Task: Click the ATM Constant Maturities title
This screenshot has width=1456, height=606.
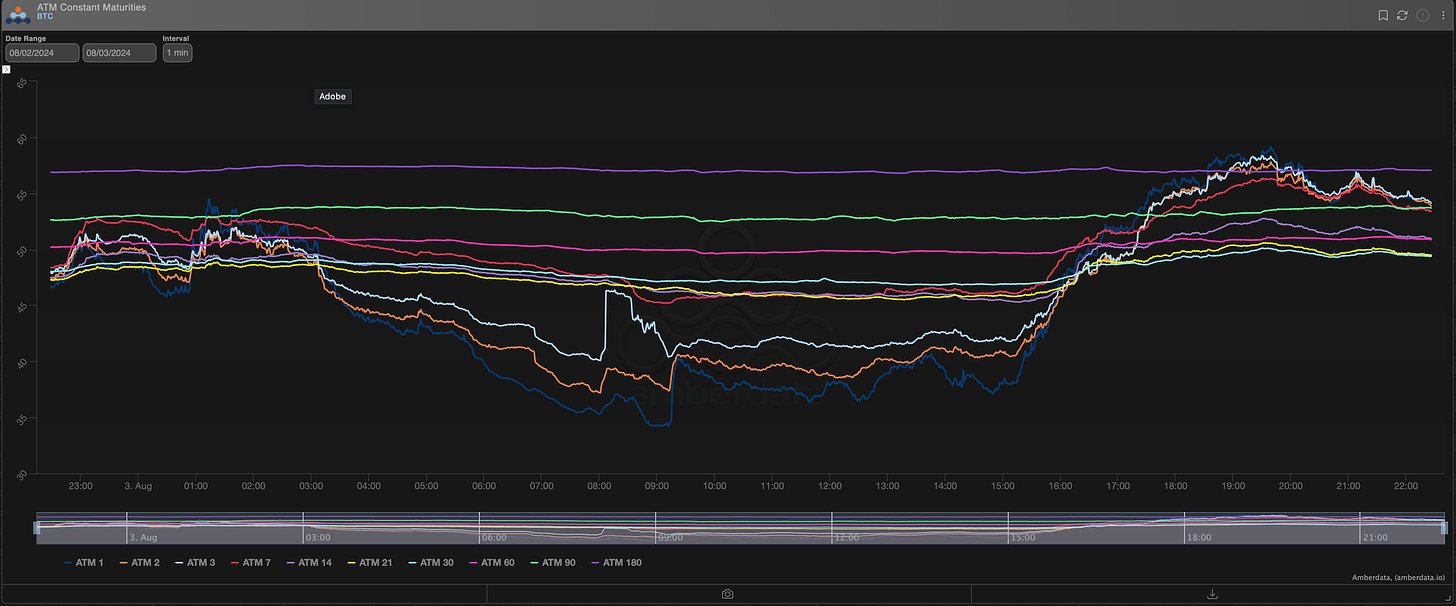Action: pyautogui.click(x=91, y=7)
